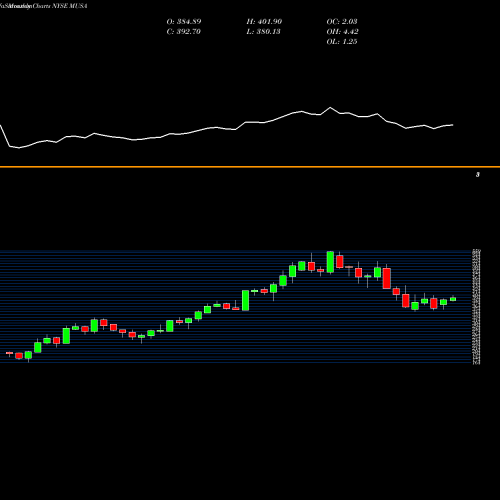Click the 'OL: 1.25' reading
The image size is (500, 500).
[x=342, y=42]
